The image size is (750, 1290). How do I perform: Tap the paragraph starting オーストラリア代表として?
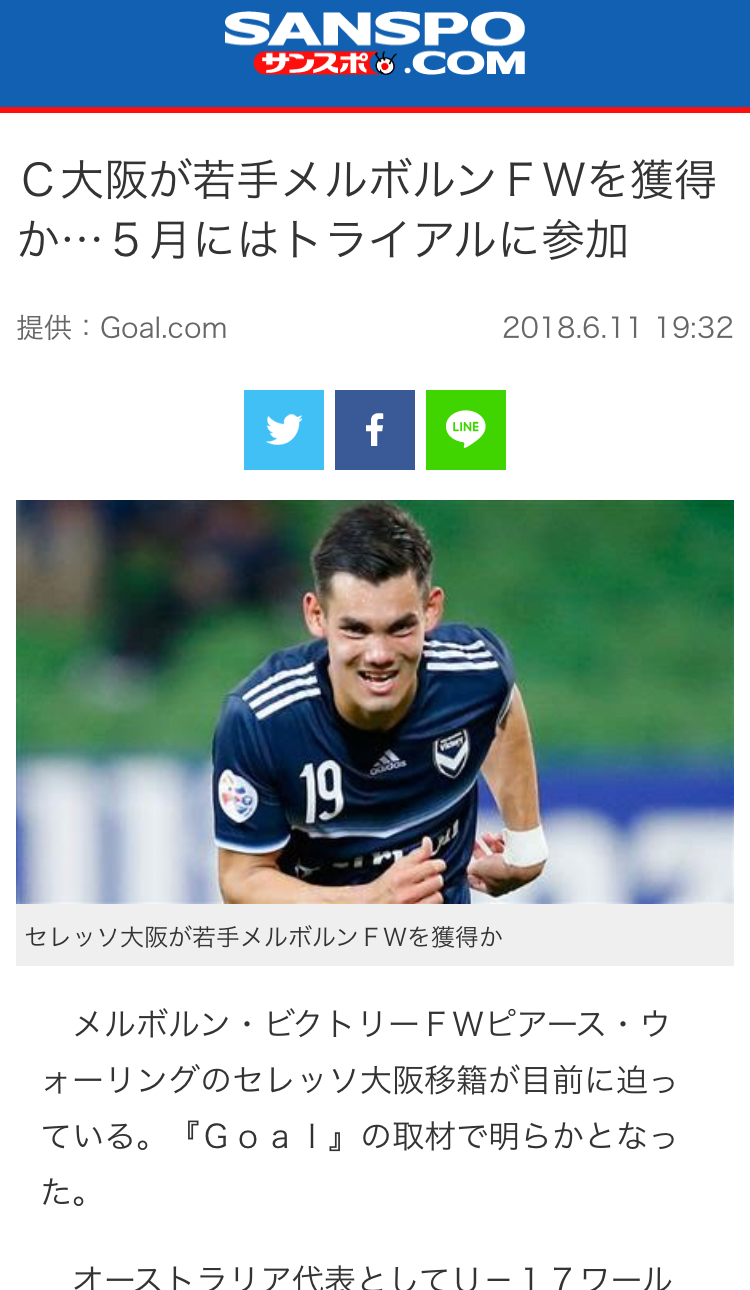point(372,1277)
